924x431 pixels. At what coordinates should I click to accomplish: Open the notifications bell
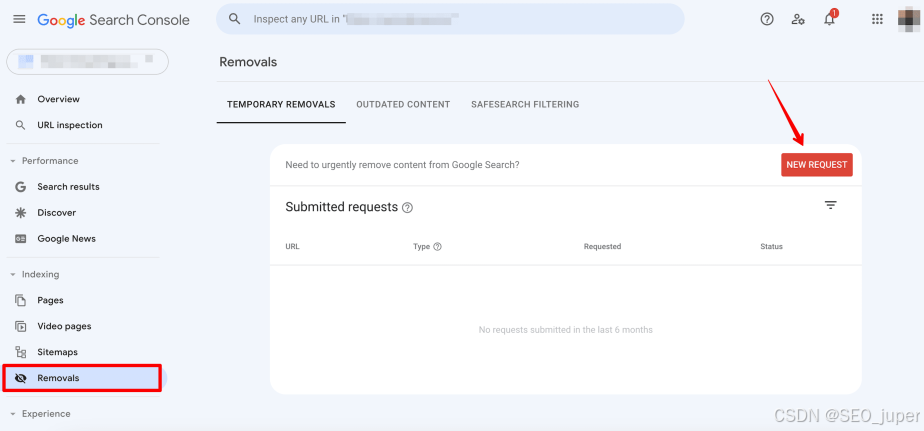(830, 19)
